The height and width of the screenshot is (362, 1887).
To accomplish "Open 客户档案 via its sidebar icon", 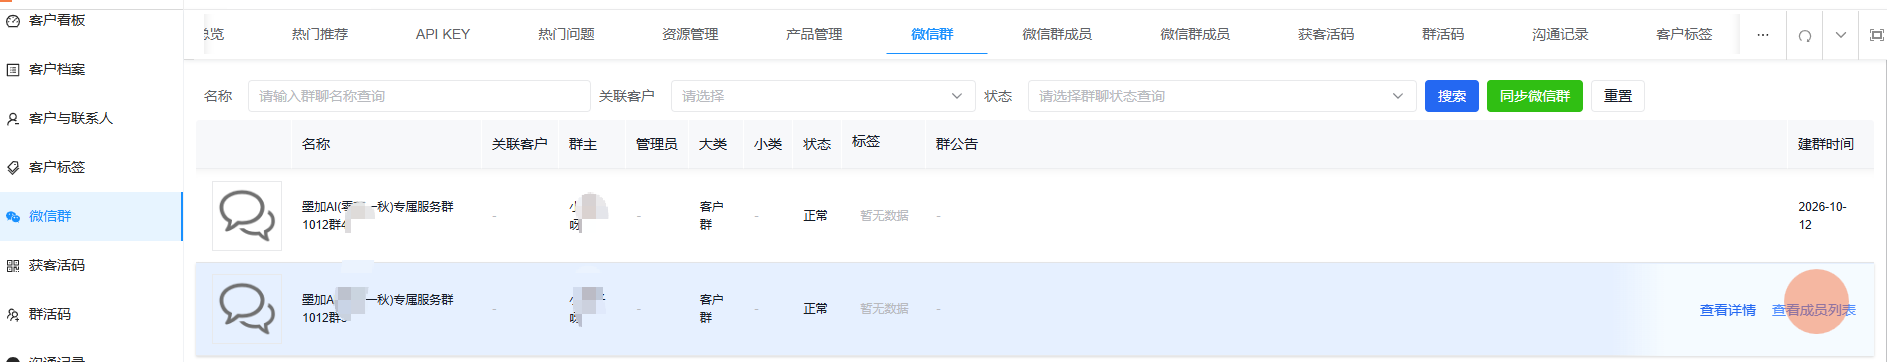I will point(13,69).
